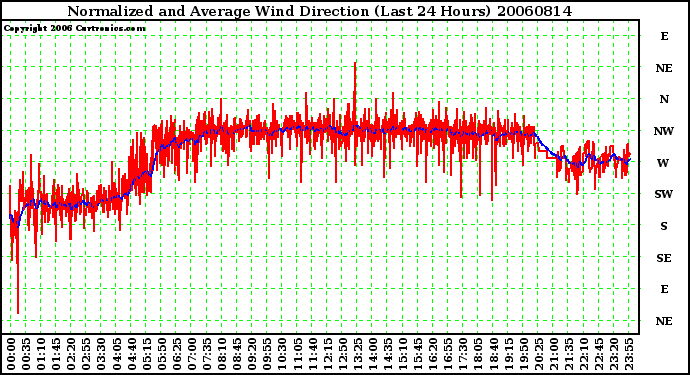Click the 08:10 time axis label
This screenshot has width=690, height=375.
point(222,354)
